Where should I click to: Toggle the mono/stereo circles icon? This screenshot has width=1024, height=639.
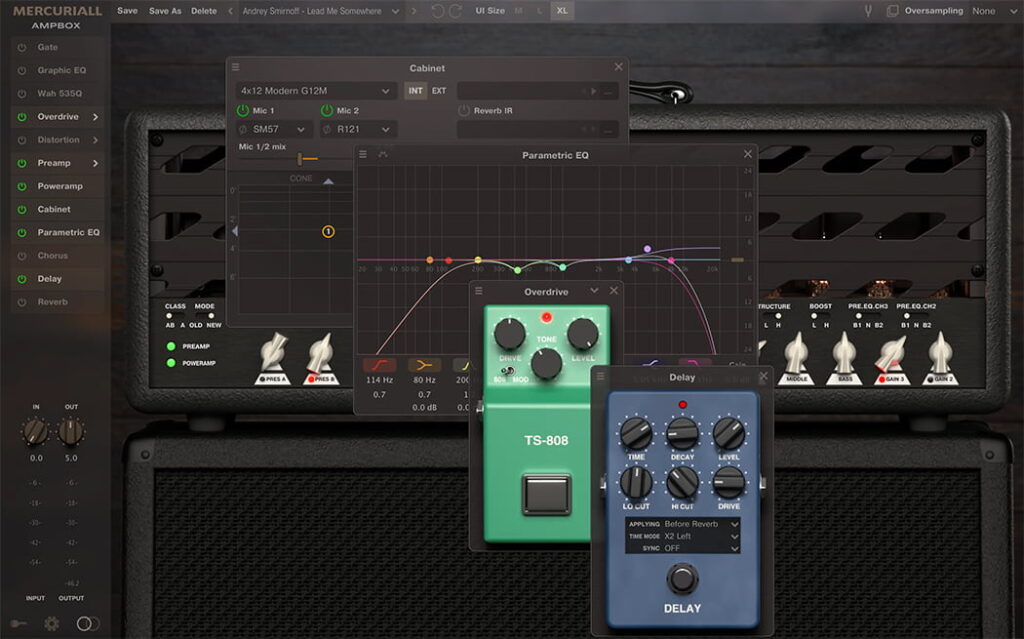(x=88, y=624)
